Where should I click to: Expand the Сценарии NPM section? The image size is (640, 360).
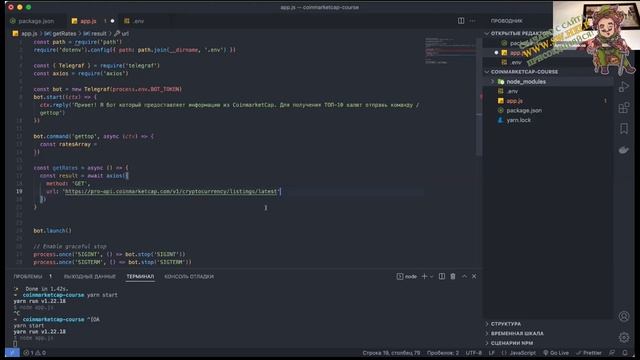tap(511, 343)
